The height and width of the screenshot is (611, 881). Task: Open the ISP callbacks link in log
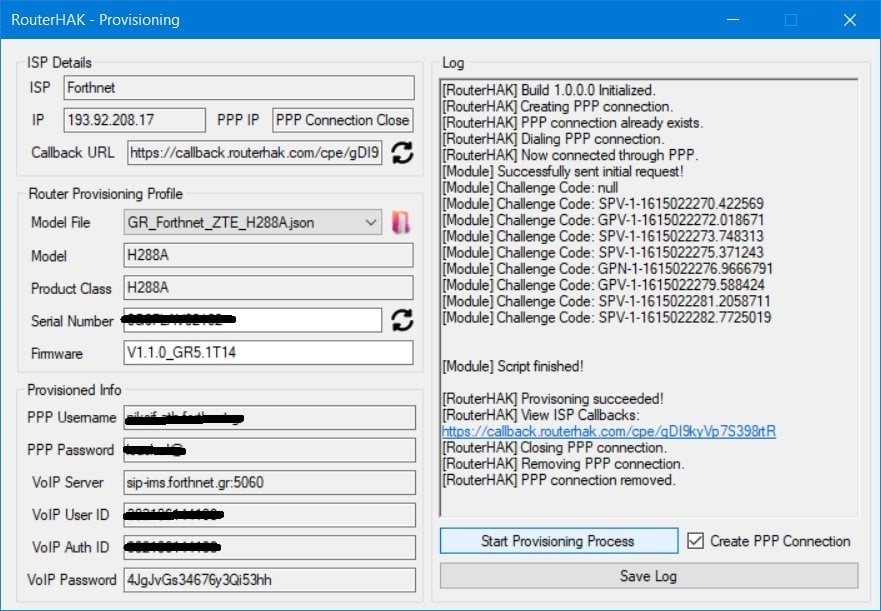click(608, 431)
